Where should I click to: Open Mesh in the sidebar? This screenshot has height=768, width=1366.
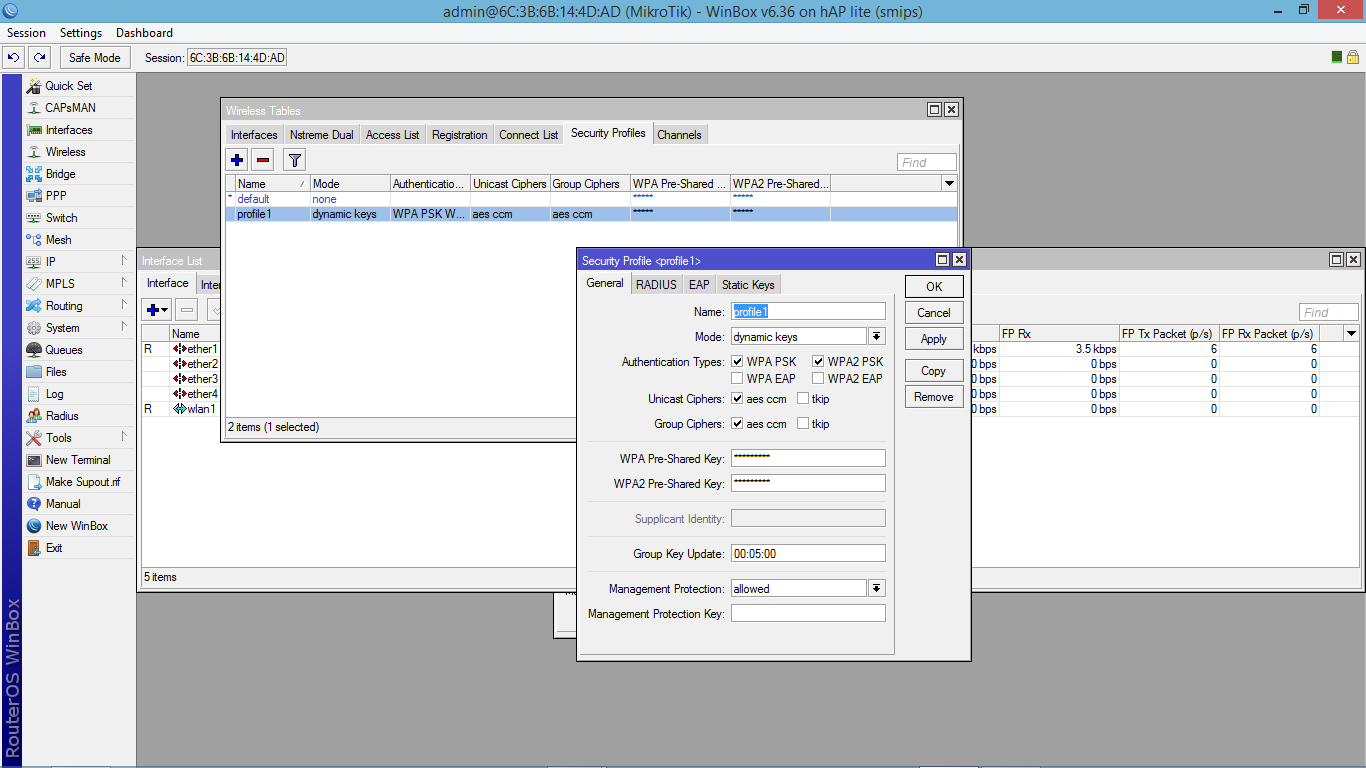(x=58, y=240)
